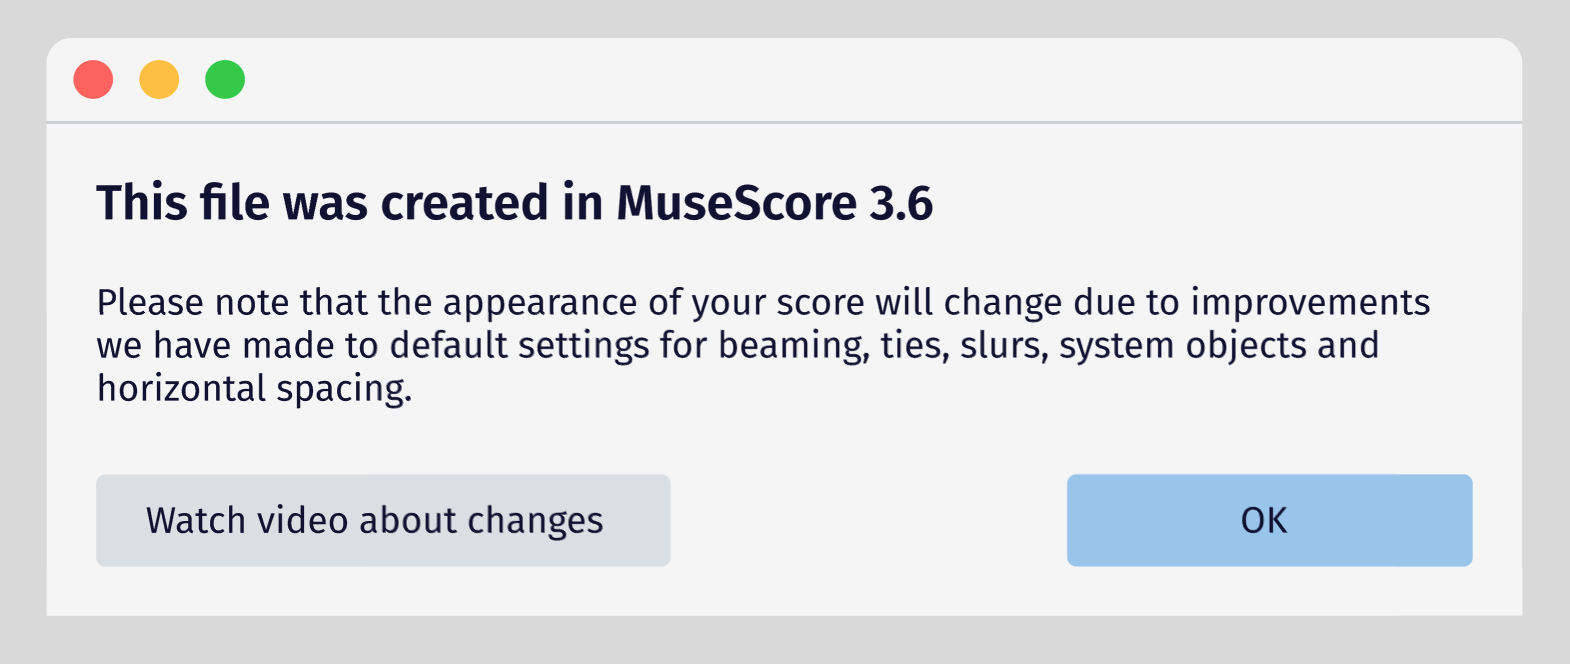
Task: Expand the window with the green circle
Action: [224, 79]
